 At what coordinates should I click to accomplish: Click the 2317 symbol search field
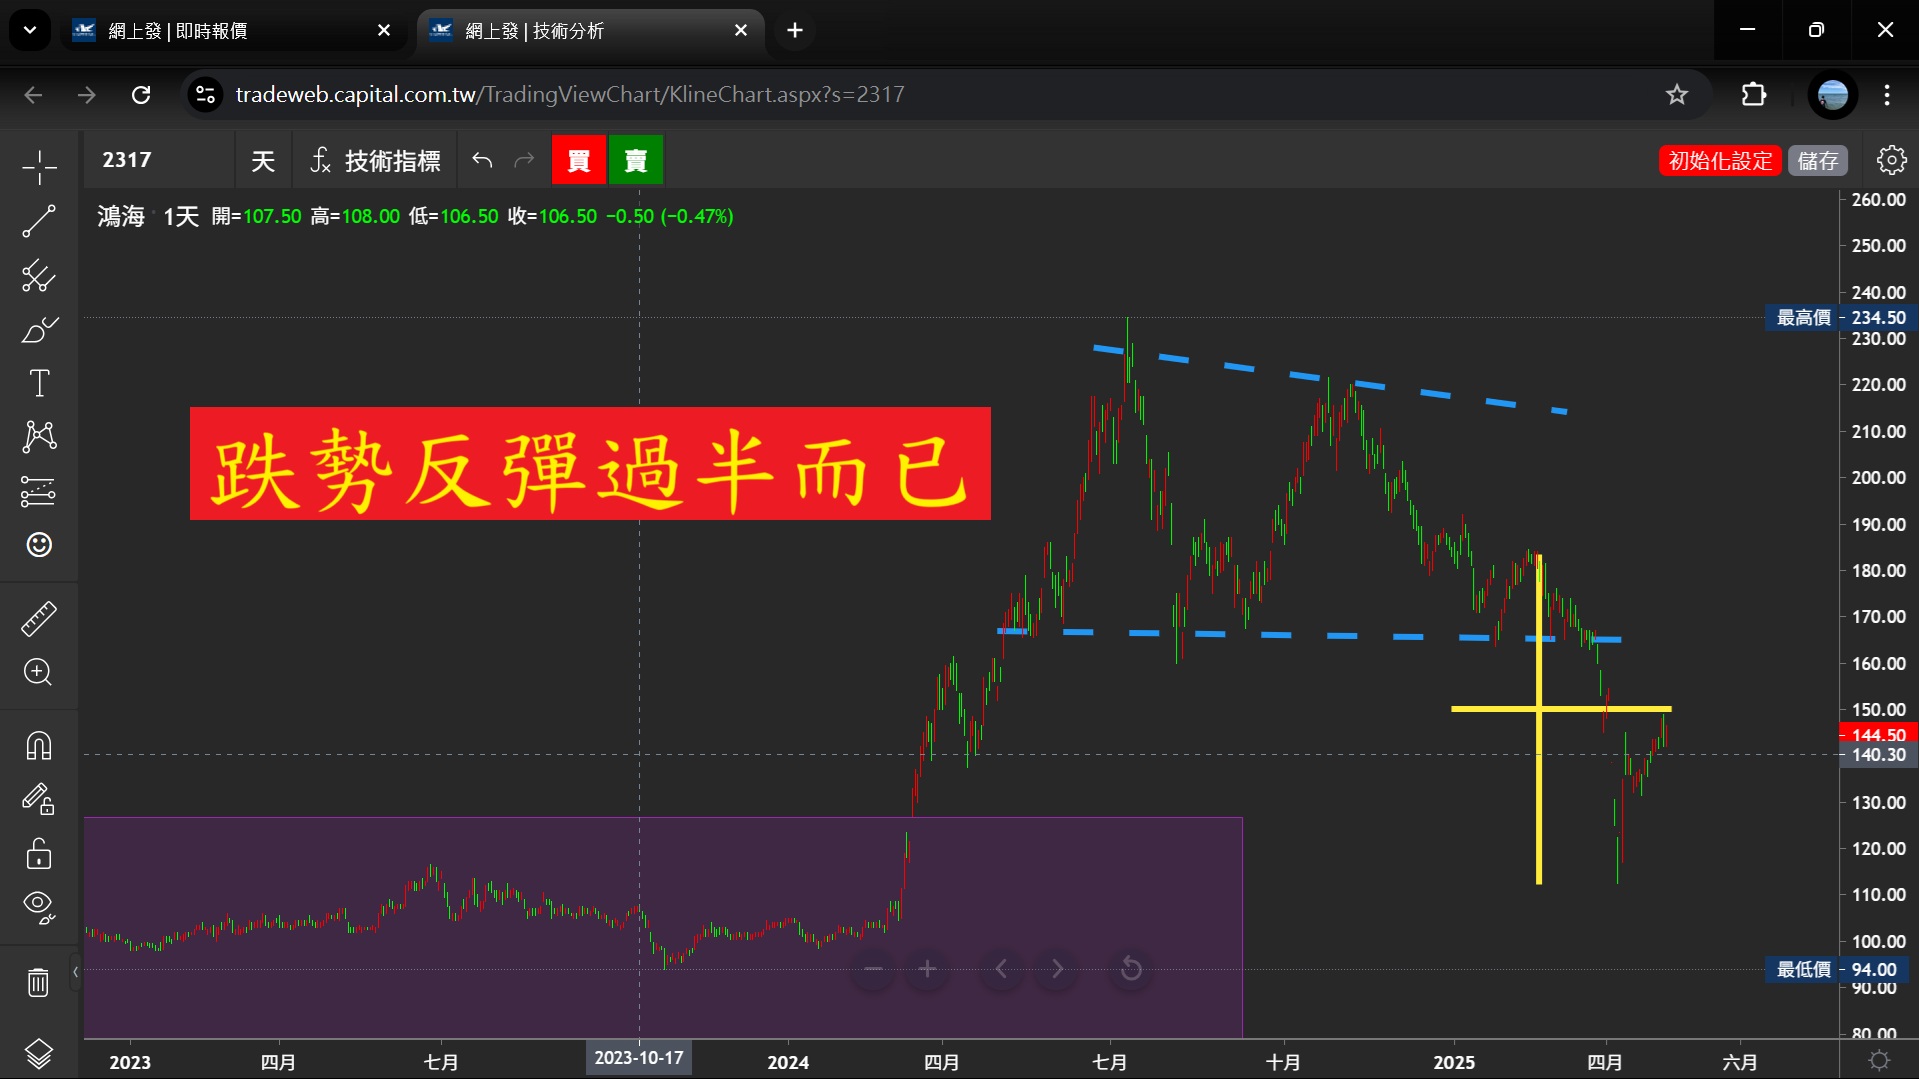pos(160,160)
